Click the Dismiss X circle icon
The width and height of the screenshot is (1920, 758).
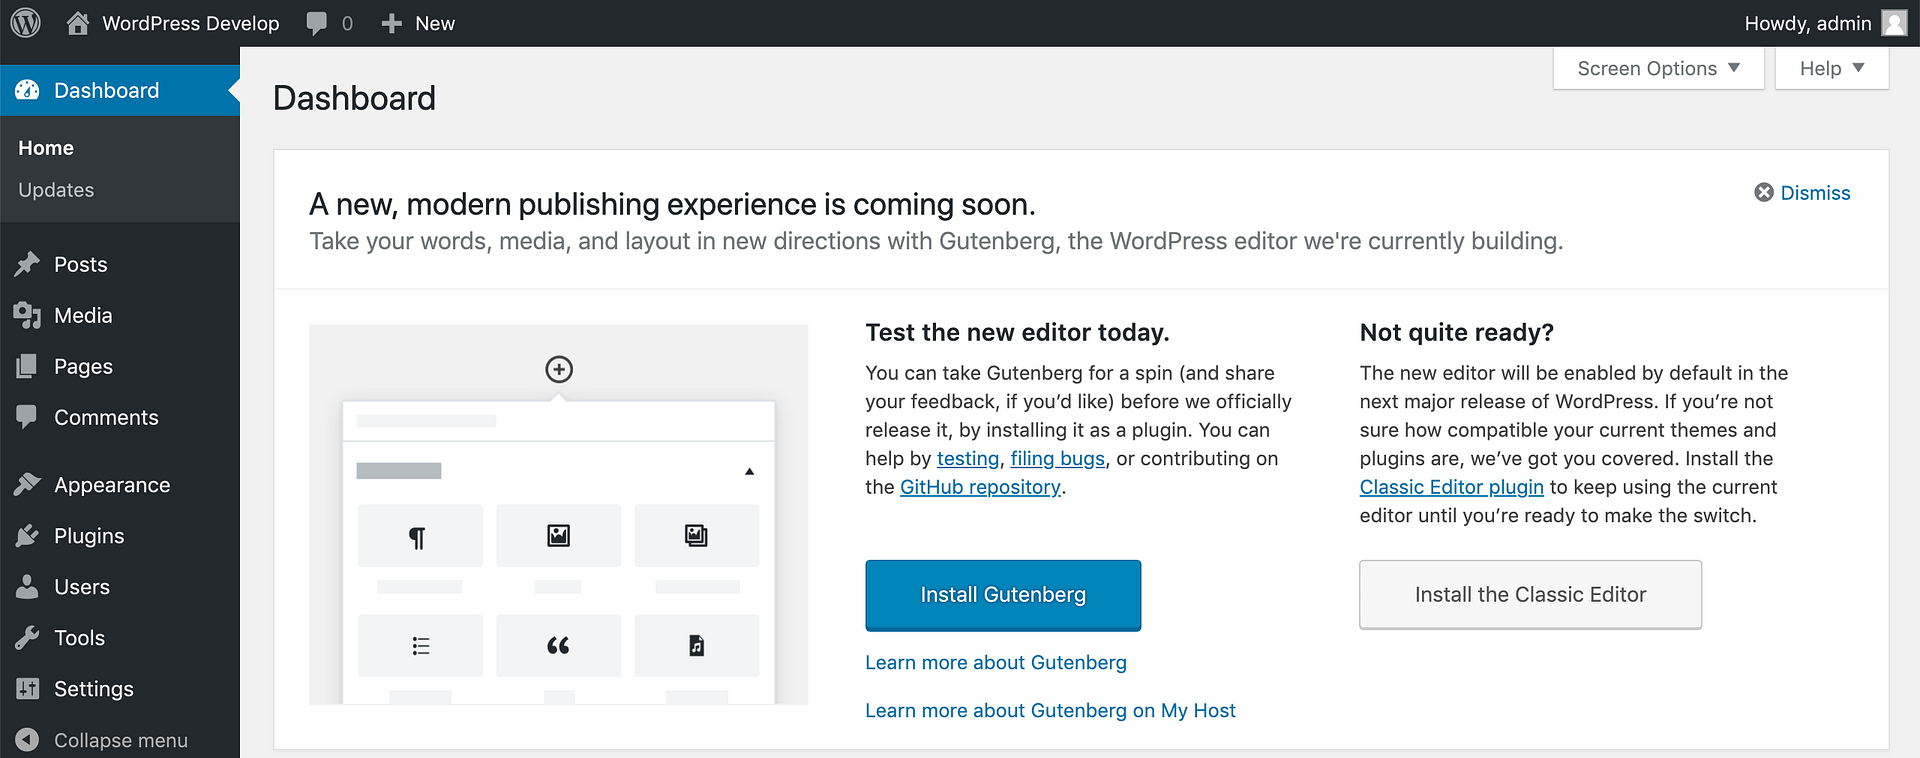point(1764,192)
